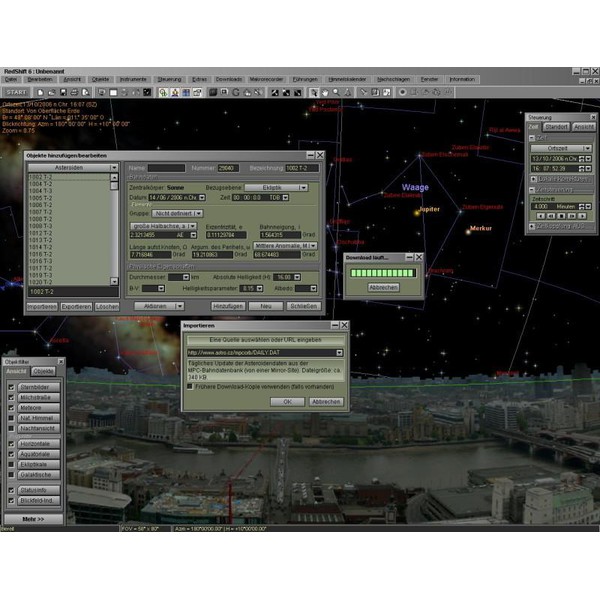Close the Objektfilter panel

[60, 363]
